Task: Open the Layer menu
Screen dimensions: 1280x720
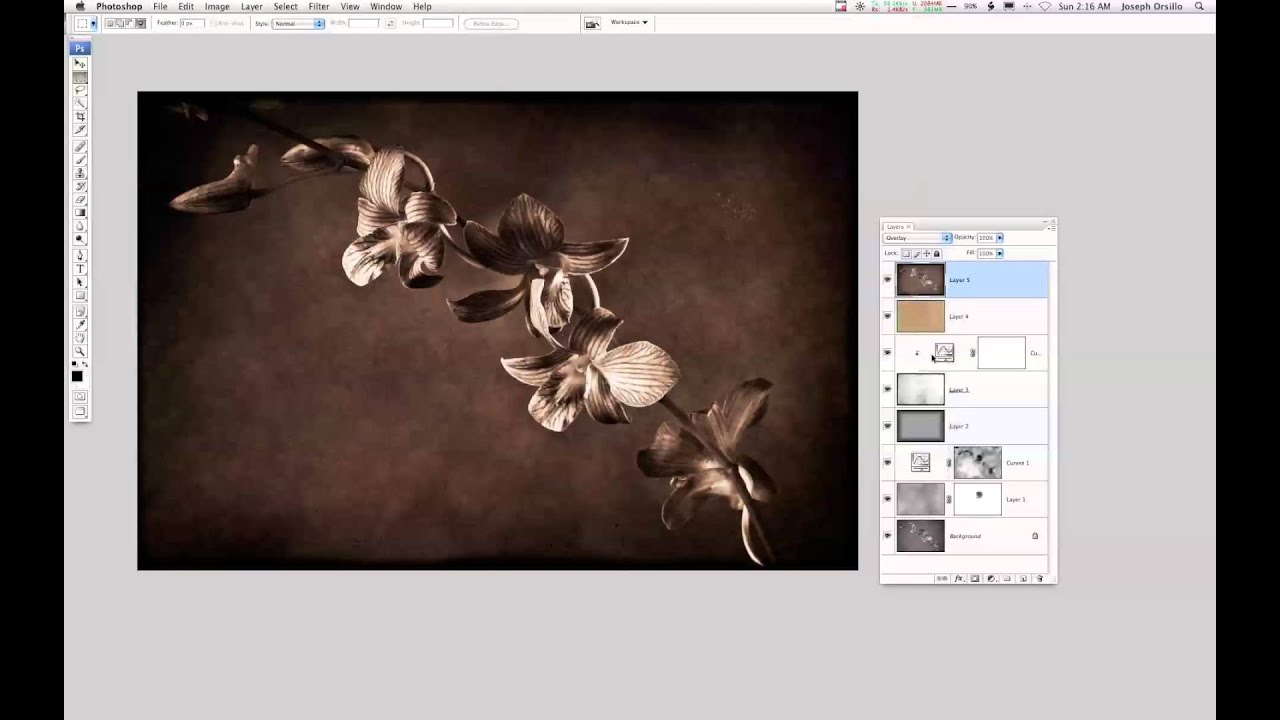Action: pyautogui.click(x=252, y=7)
